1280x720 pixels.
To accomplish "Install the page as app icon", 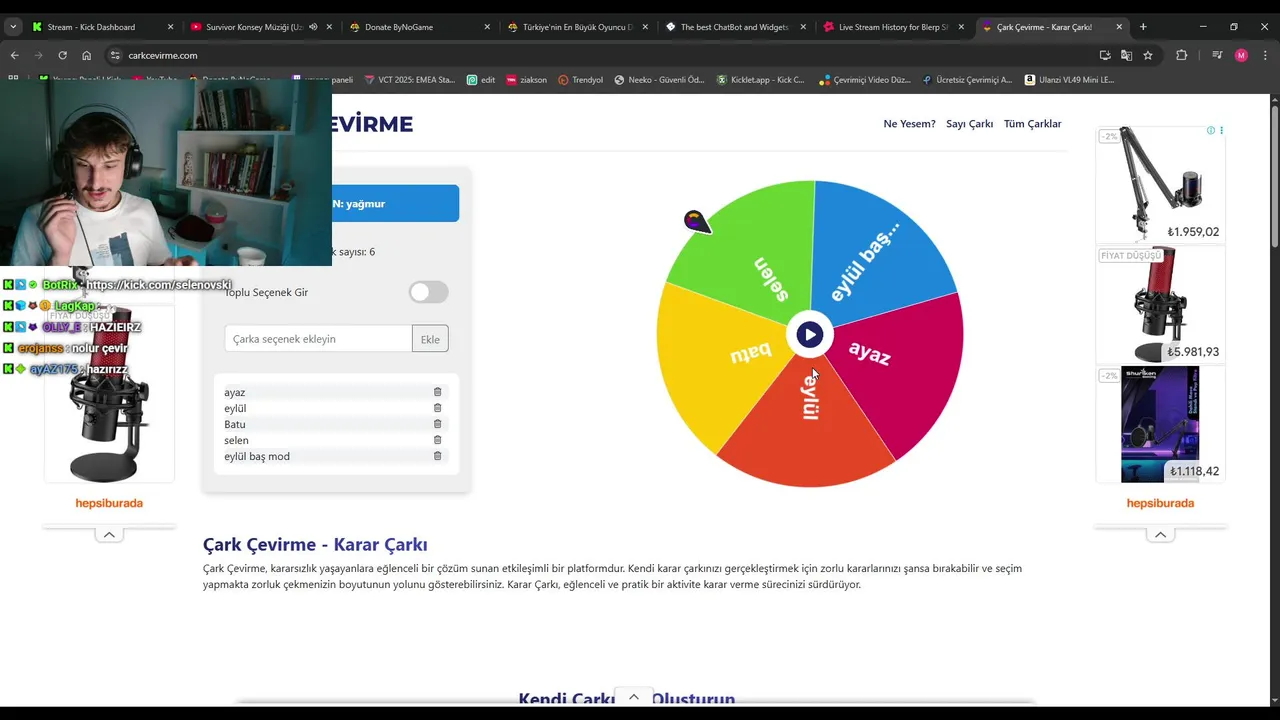I will (1104, 55).
